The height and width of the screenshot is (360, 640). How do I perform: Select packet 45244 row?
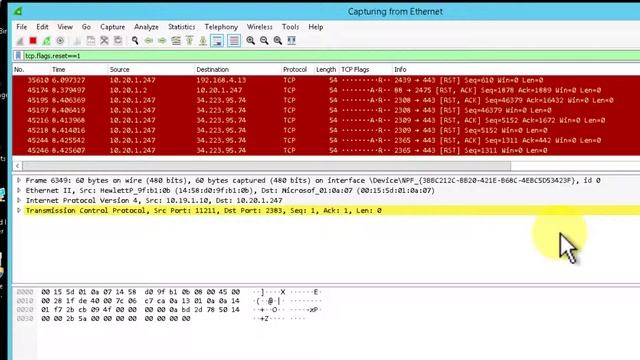point(326,140)
